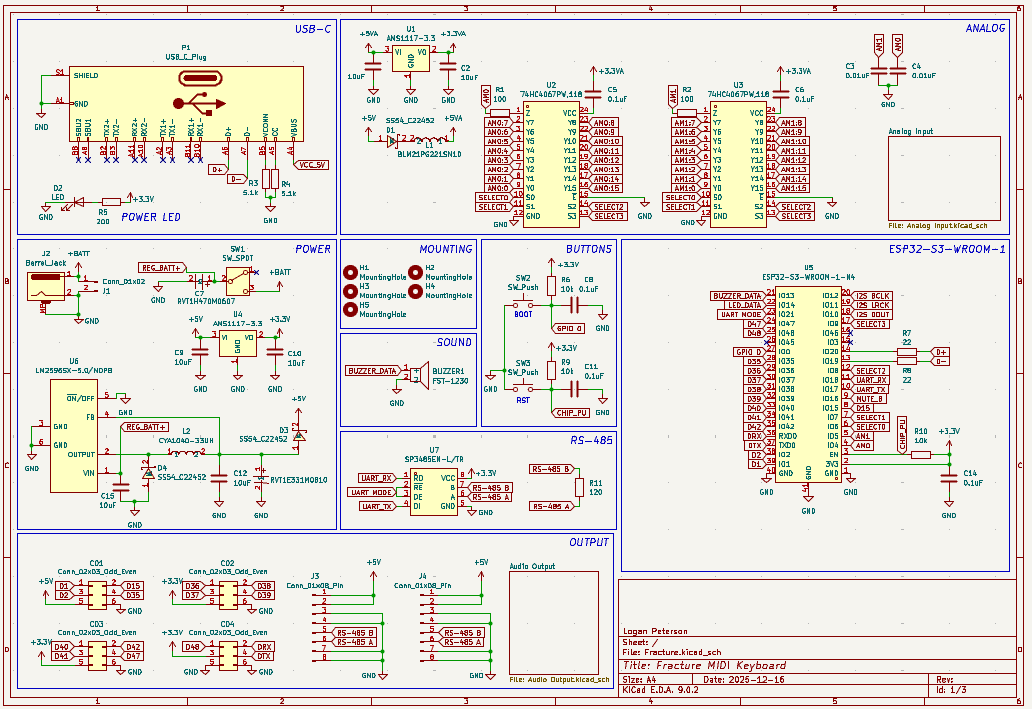Image resolution: width=1032 pixels, height=709 pixels.
Task: Select the BOOT push button SW2
Action: point(523,300)
